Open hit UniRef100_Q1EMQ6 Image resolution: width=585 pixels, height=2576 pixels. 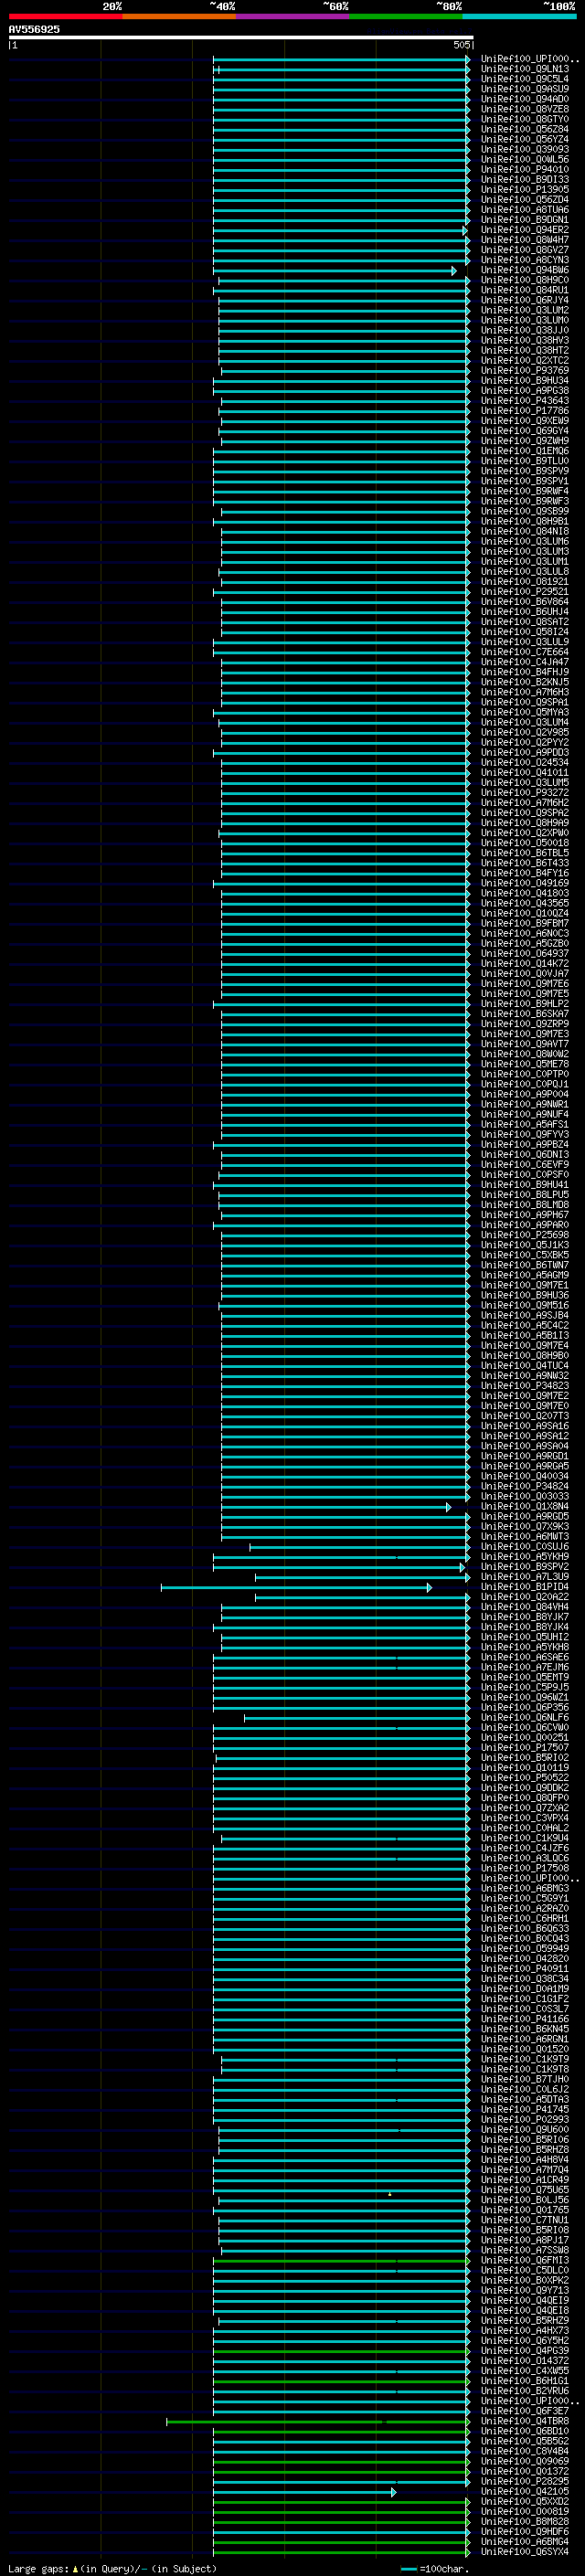524,451
